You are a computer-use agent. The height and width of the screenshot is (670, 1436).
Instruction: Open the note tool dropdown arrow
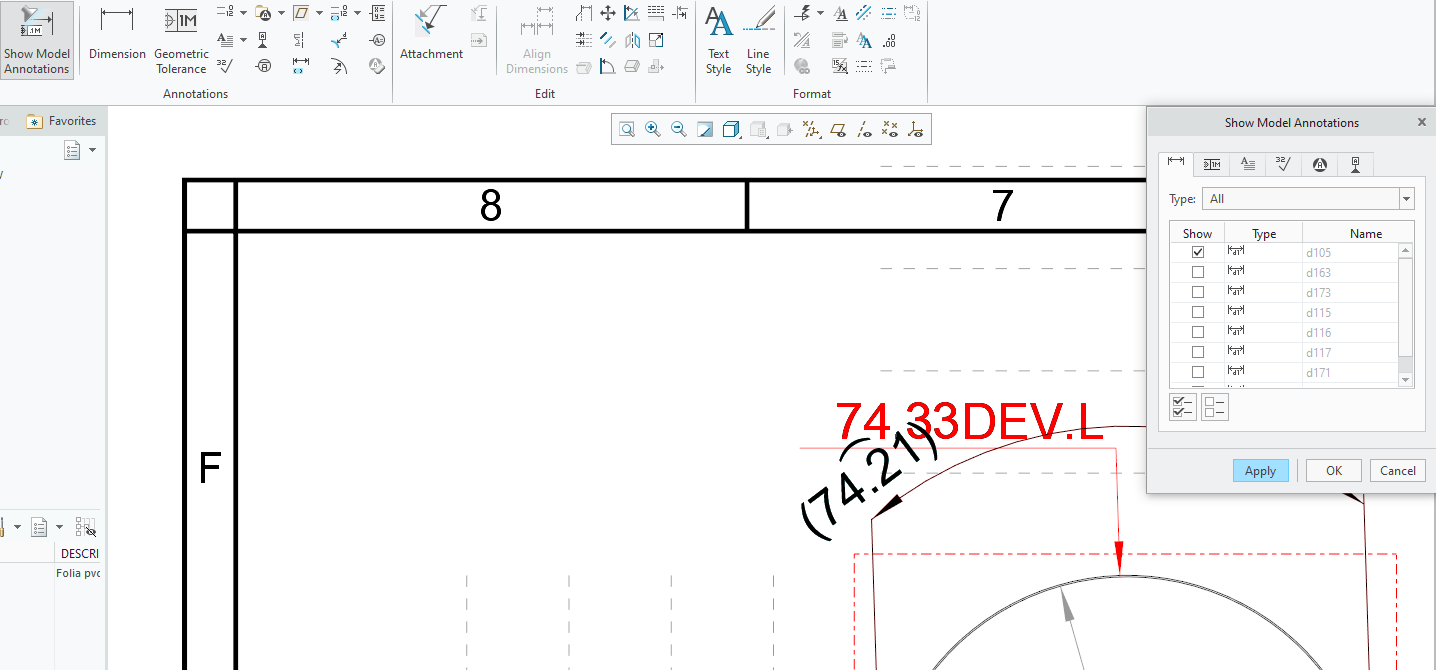[x=244, y=40]
